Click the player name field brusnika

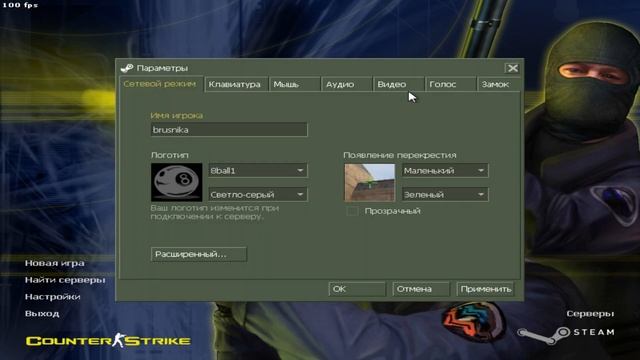(x=229, y=129)
